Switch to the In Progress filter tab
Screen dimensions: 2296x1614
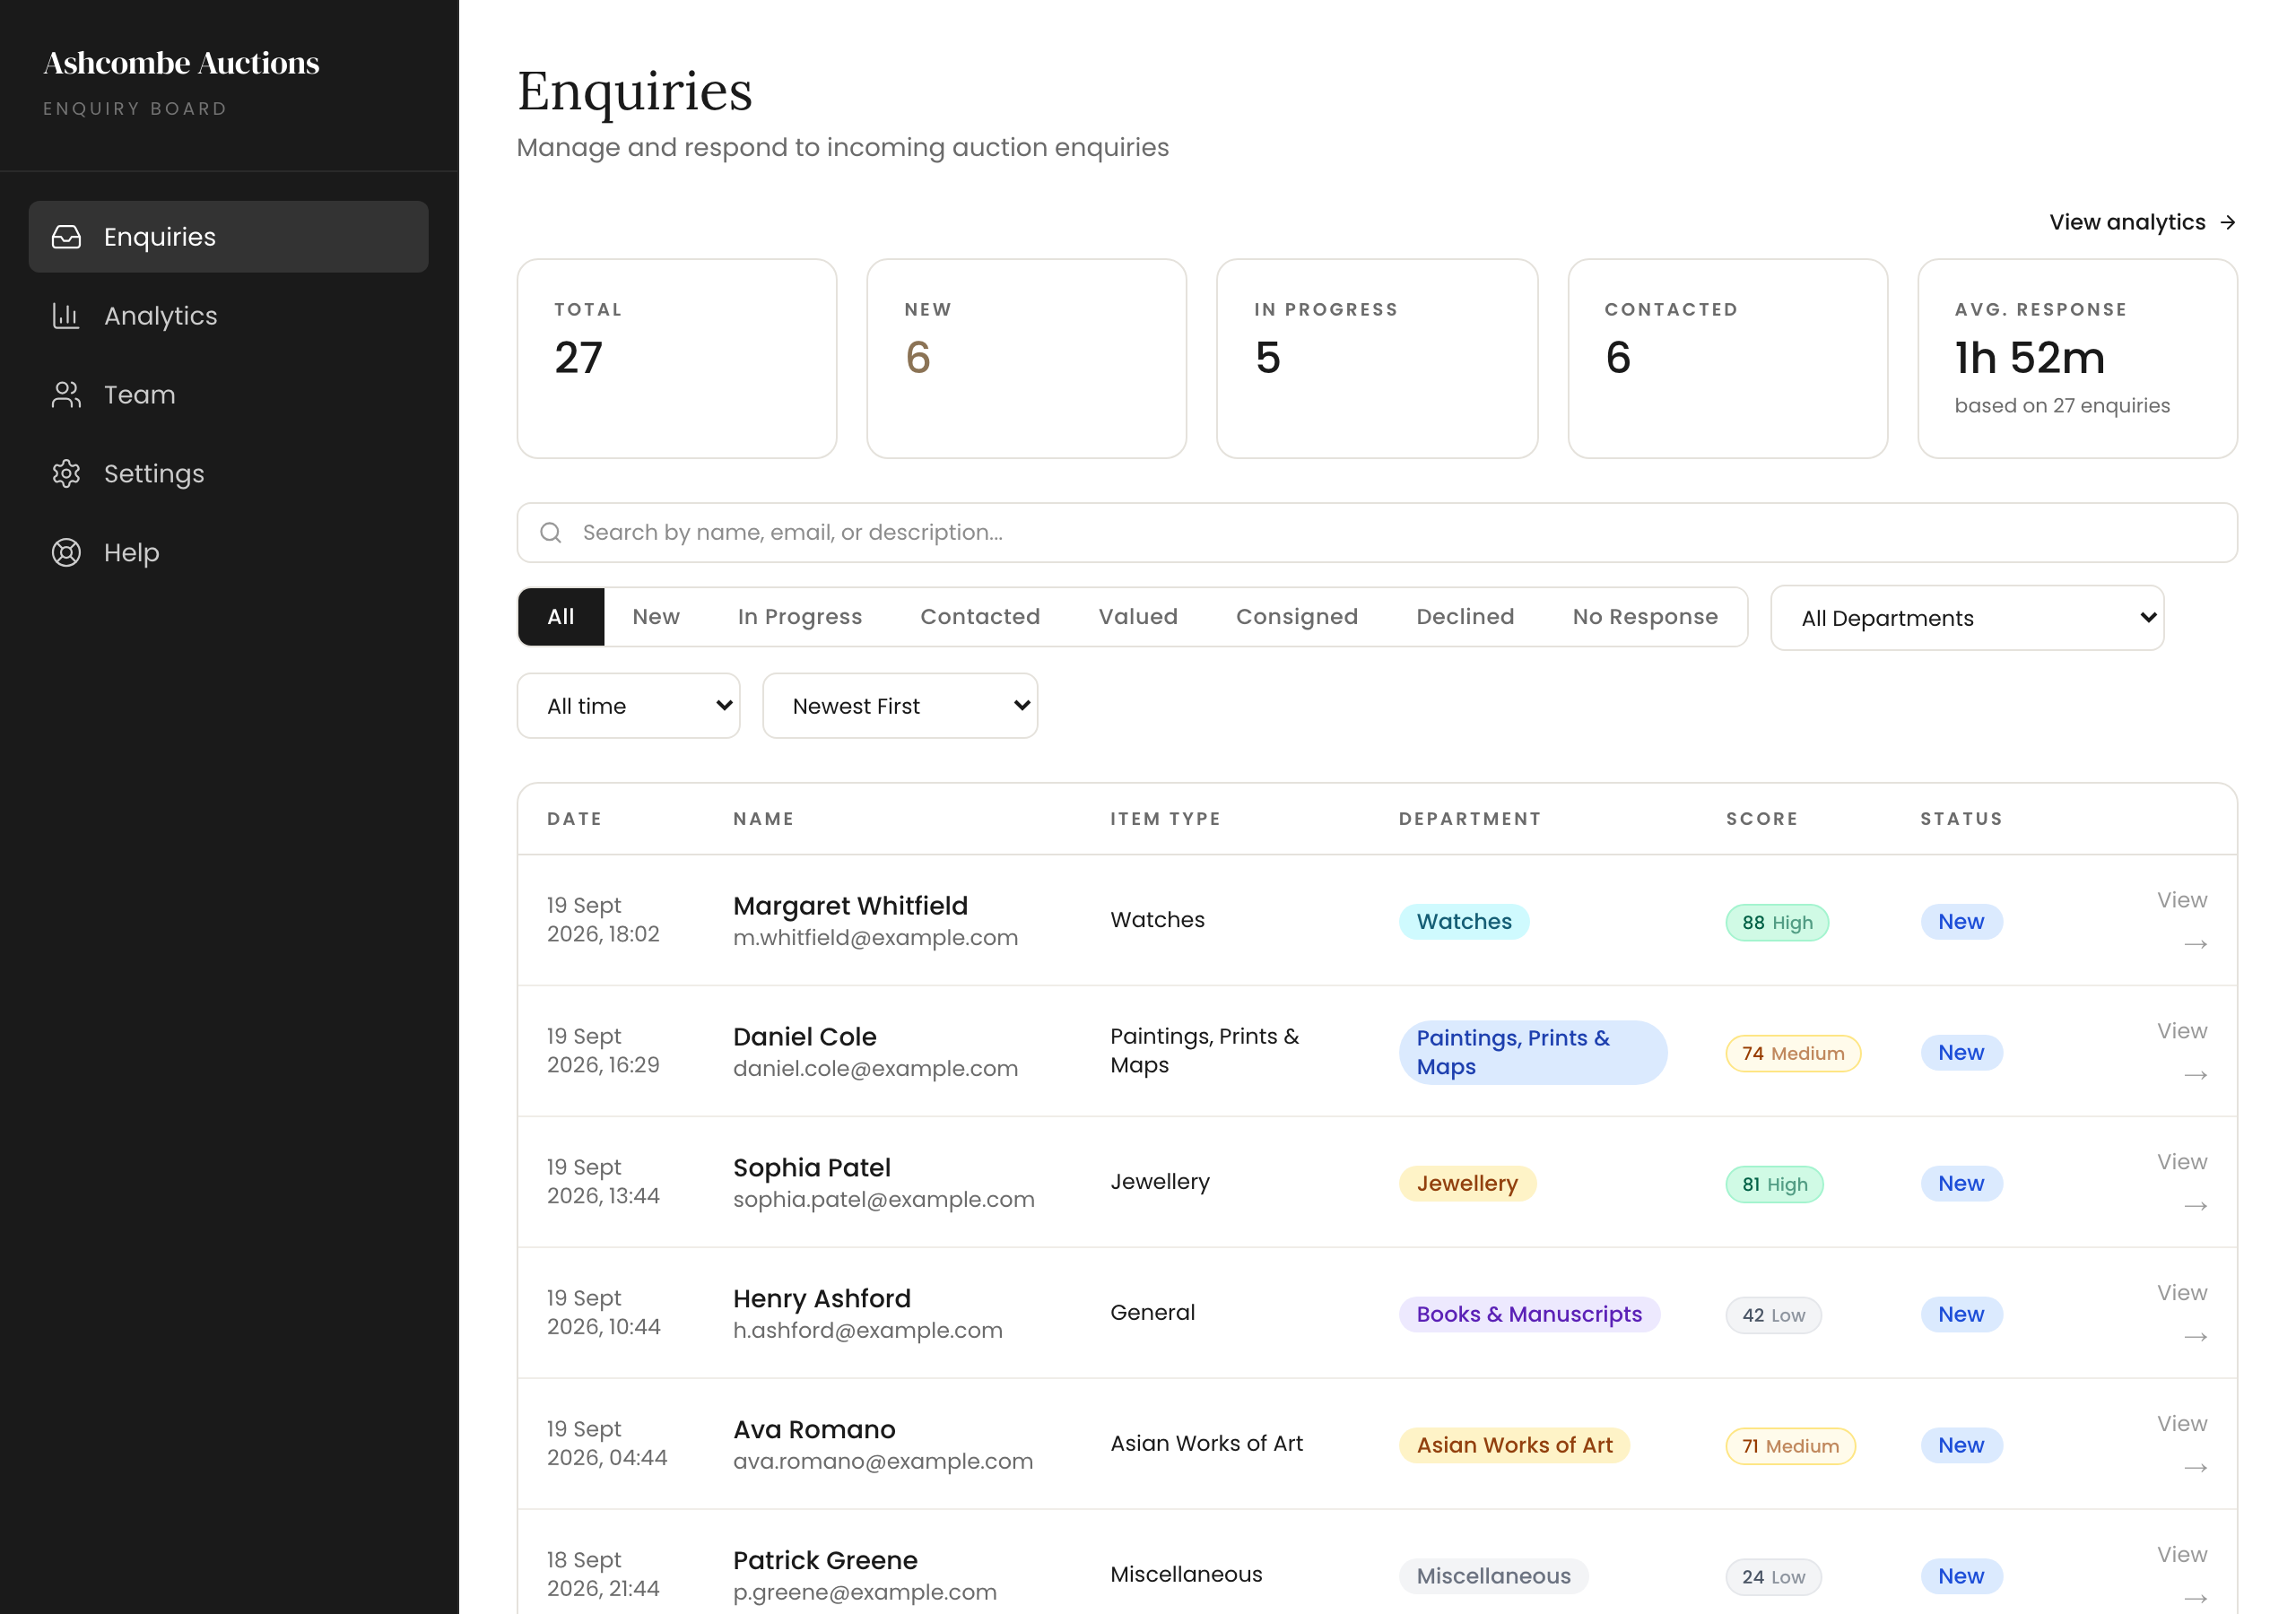[x=800, y=617]
